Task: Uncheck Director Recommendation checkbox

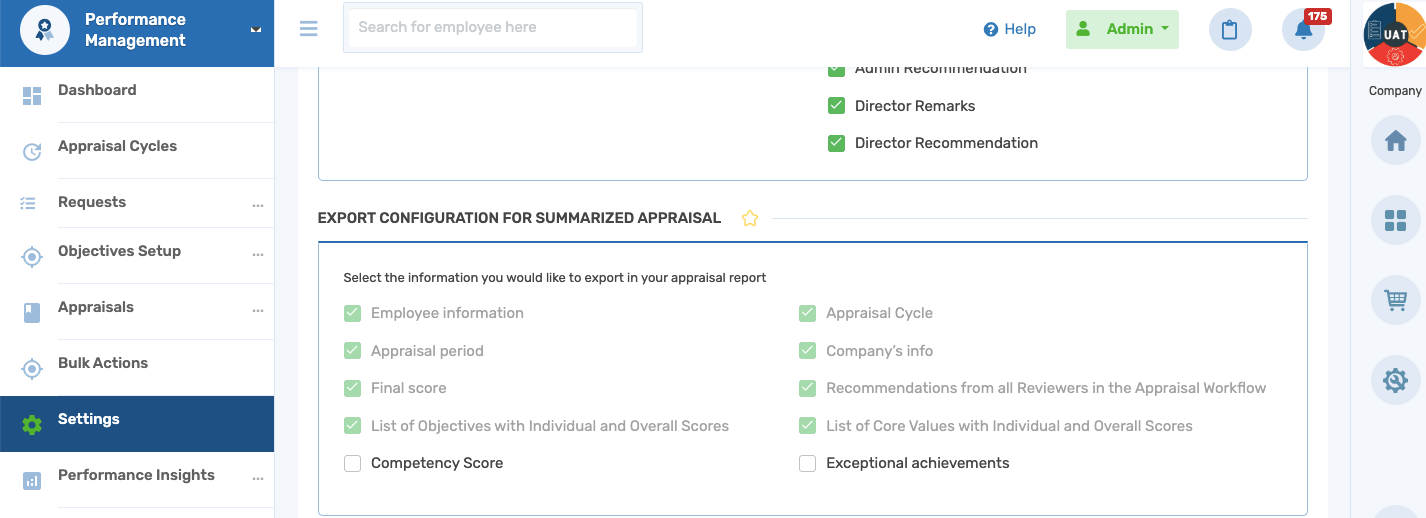Action: (836, 143)
